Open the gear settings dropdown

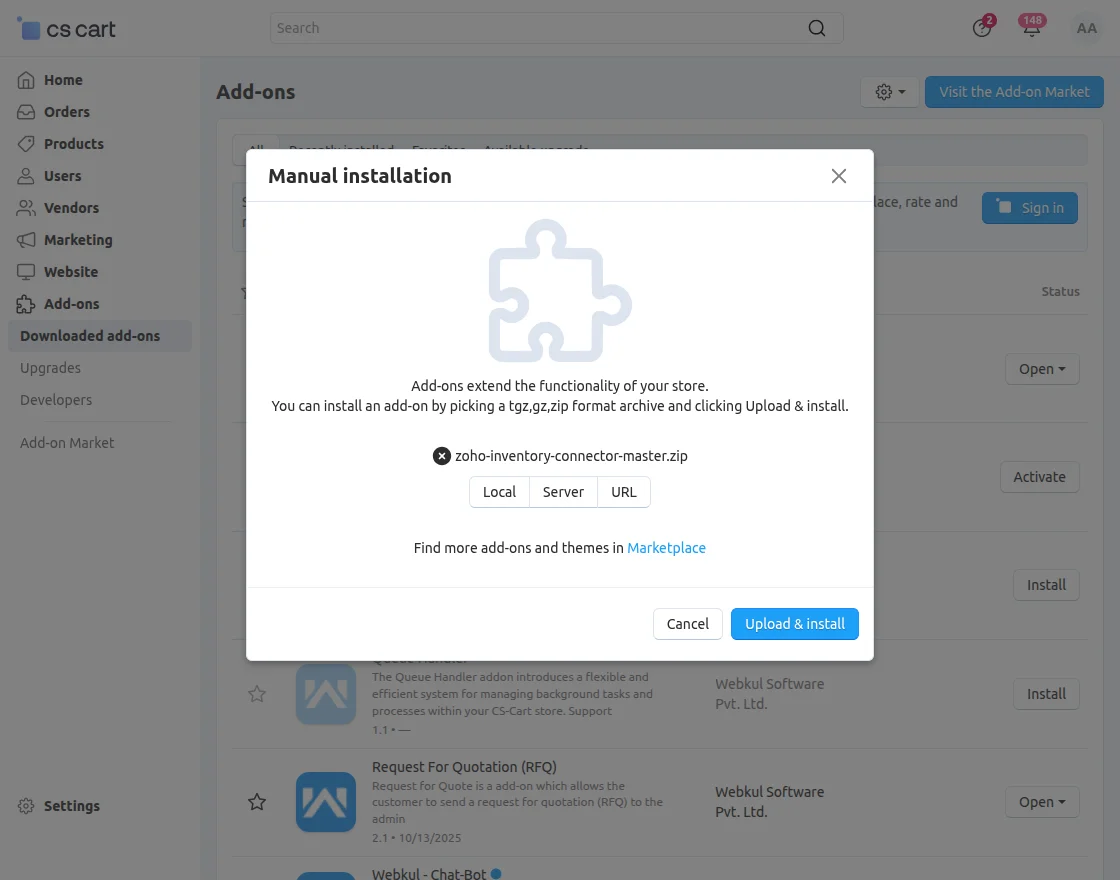(x=889, y=92)
